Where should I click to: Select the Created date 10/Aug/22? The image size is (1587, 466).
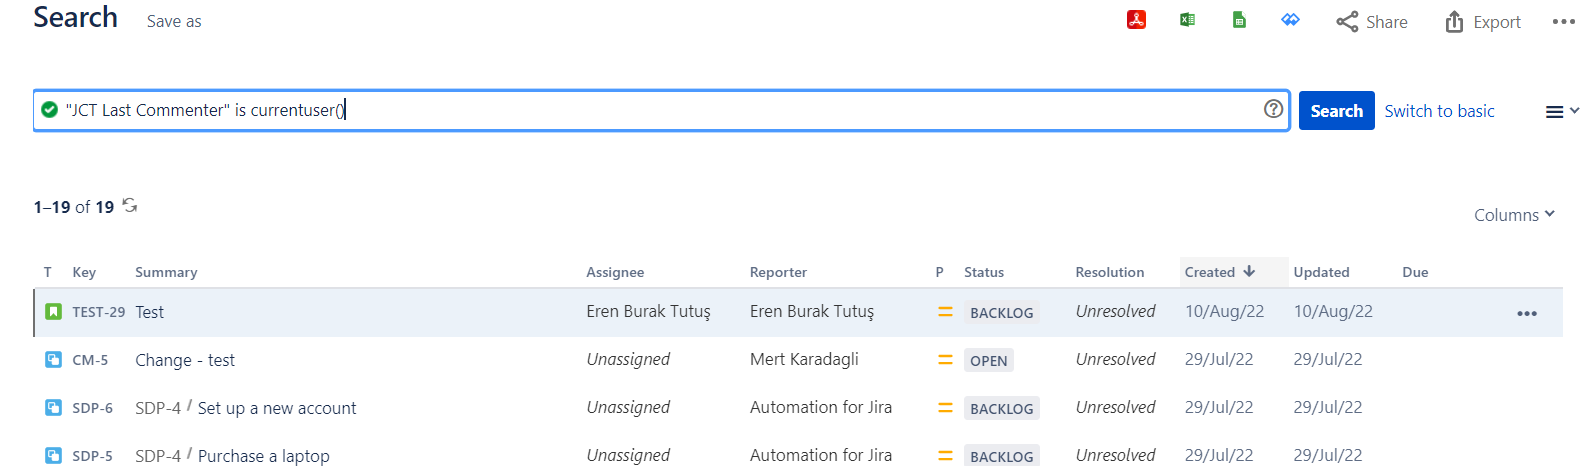pos(1224,312)
